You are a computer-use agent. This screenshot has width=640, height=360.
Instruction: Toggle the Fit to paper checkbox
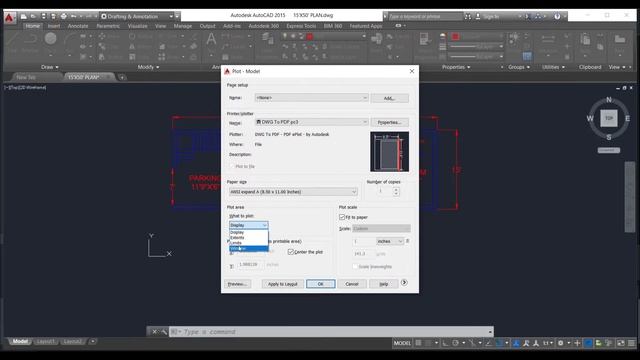342,217
